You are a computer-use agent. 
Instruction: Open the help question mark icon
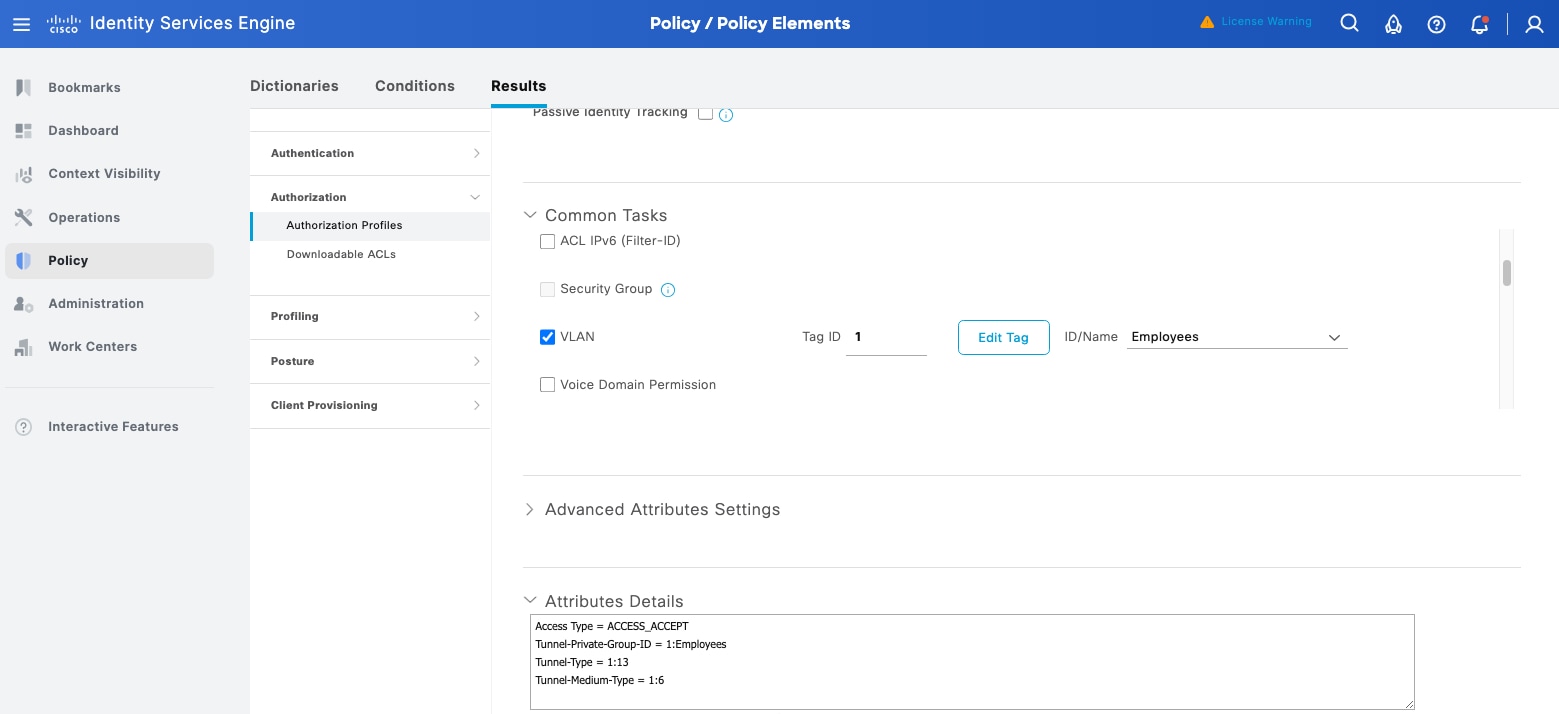pos(1436,24)
